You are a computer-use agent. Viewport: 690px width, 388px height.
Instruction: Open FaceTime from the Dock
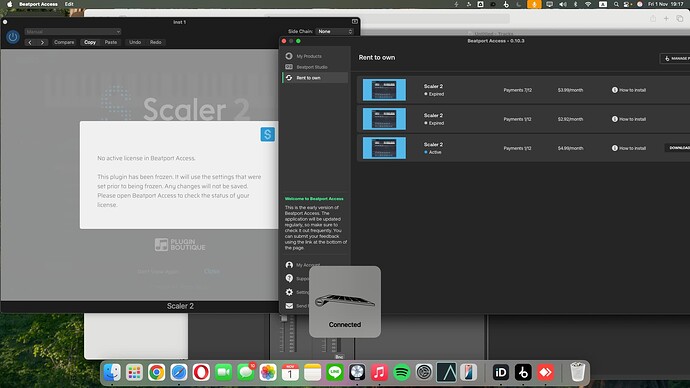click(224, 373)
